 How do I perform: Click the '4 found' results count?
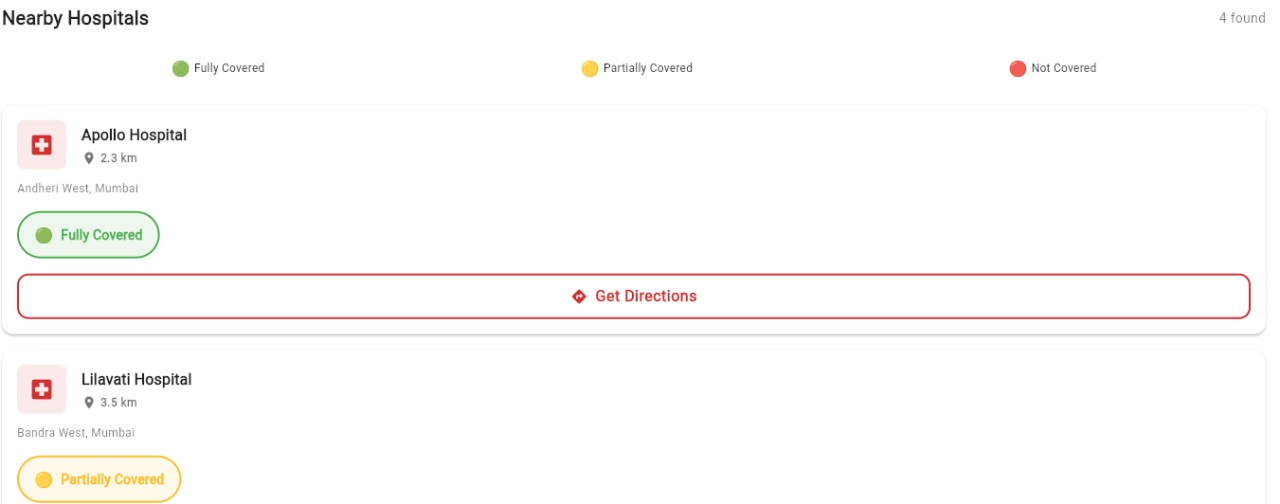point(1242,18)
